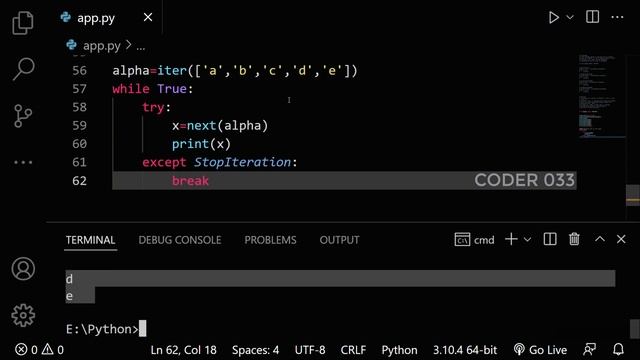
Task: Switch to the PROBLEMS tab
Action: [x=270, y=240]
